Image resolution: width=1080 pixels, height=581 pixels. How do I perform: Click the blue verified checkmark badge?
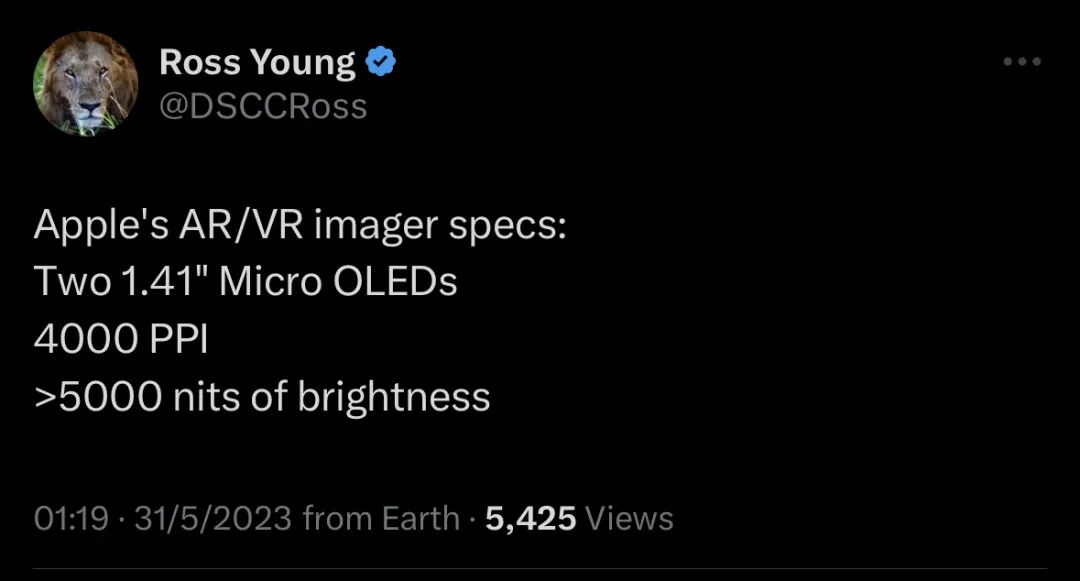point(381,63)
